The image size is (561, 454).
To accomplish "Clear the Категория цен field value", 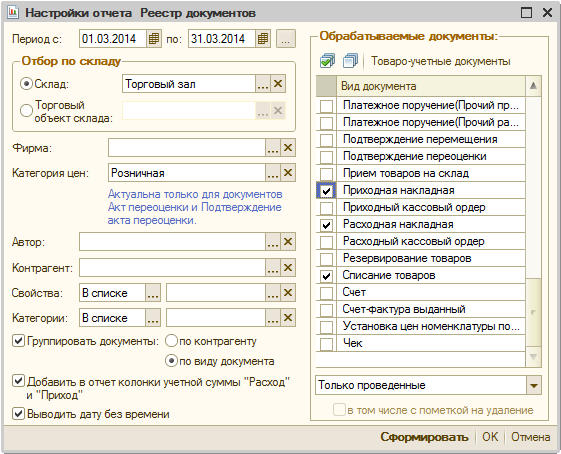I will (x=288, y=173).
